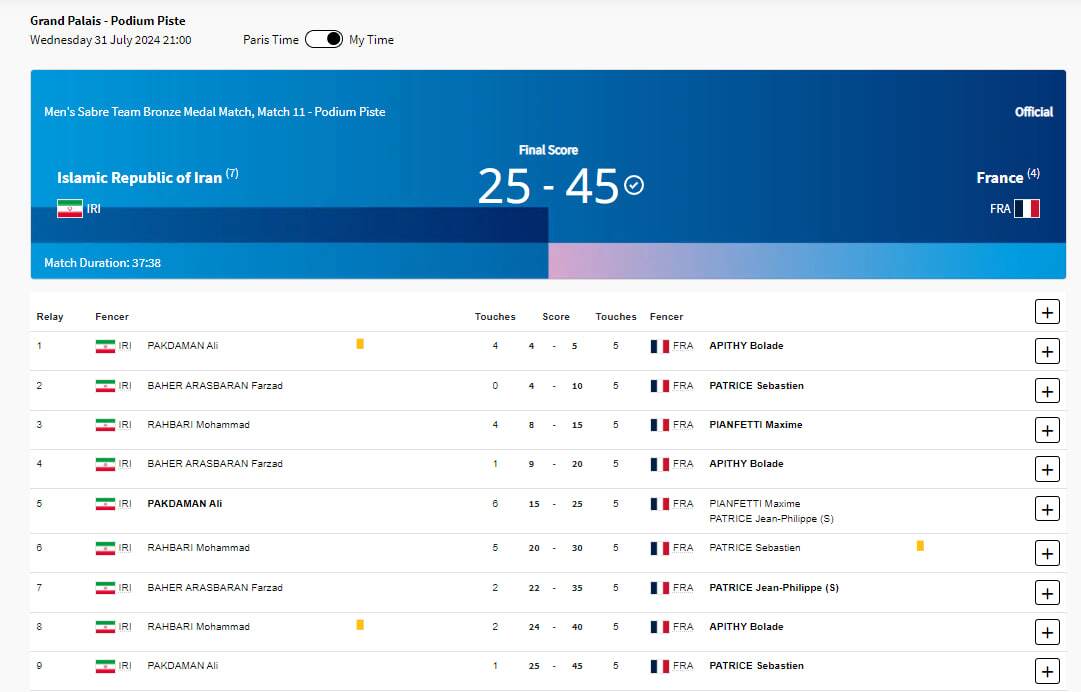The width and height of the screenshot is (1081, 692).
Task: Select the Paris Time label
Action: pyautogui.click(x=271, y=40)
